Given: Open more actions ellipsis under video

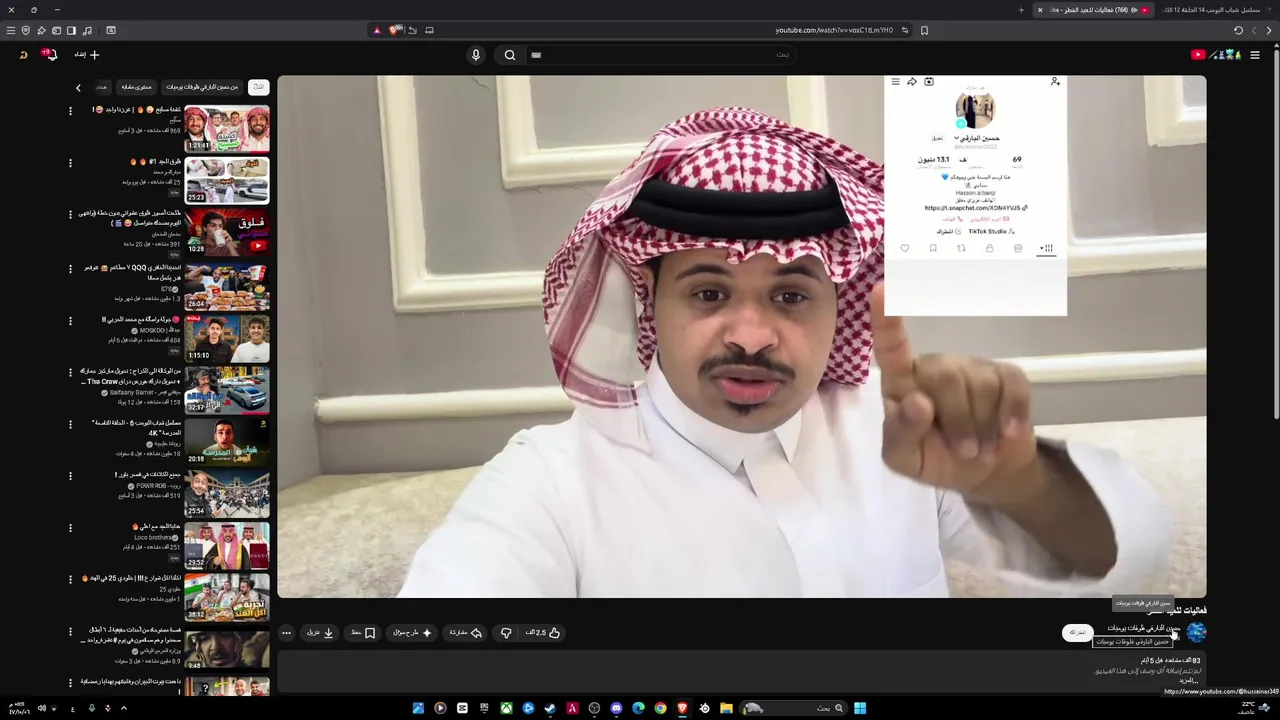Looking at the screenshot, I should coord(286,632).
